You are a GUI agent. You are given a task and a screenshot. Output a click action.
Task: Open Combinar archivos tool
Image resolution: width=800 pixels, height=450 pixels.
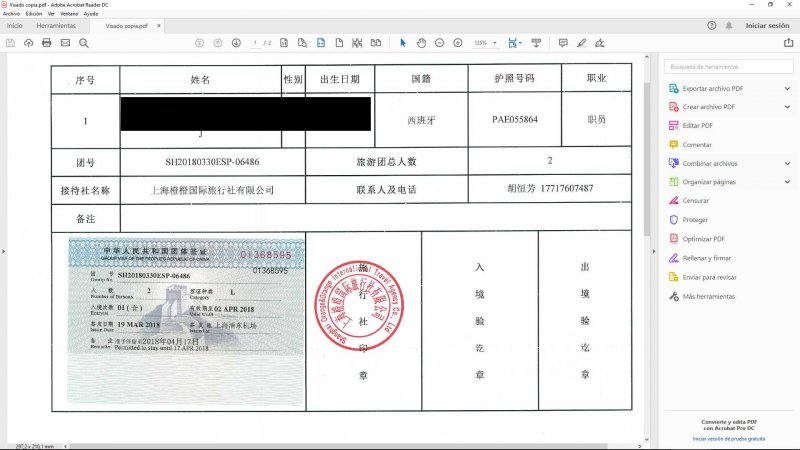tap(710, 163)
